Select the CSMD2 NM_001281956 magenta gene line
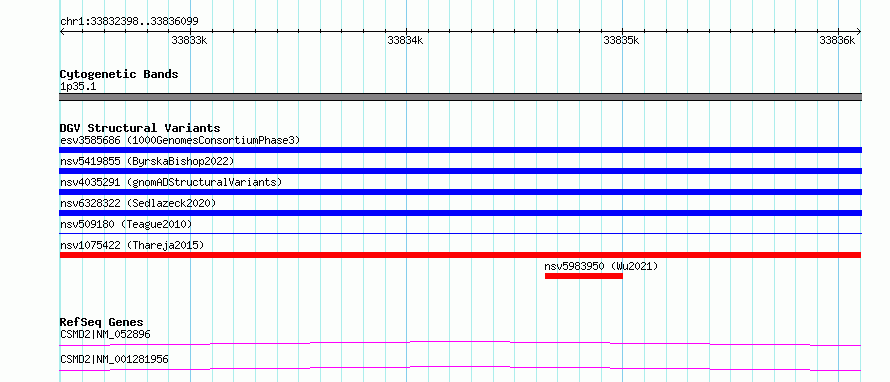This screenshot has width=890, height=382. tap(460, 368)
